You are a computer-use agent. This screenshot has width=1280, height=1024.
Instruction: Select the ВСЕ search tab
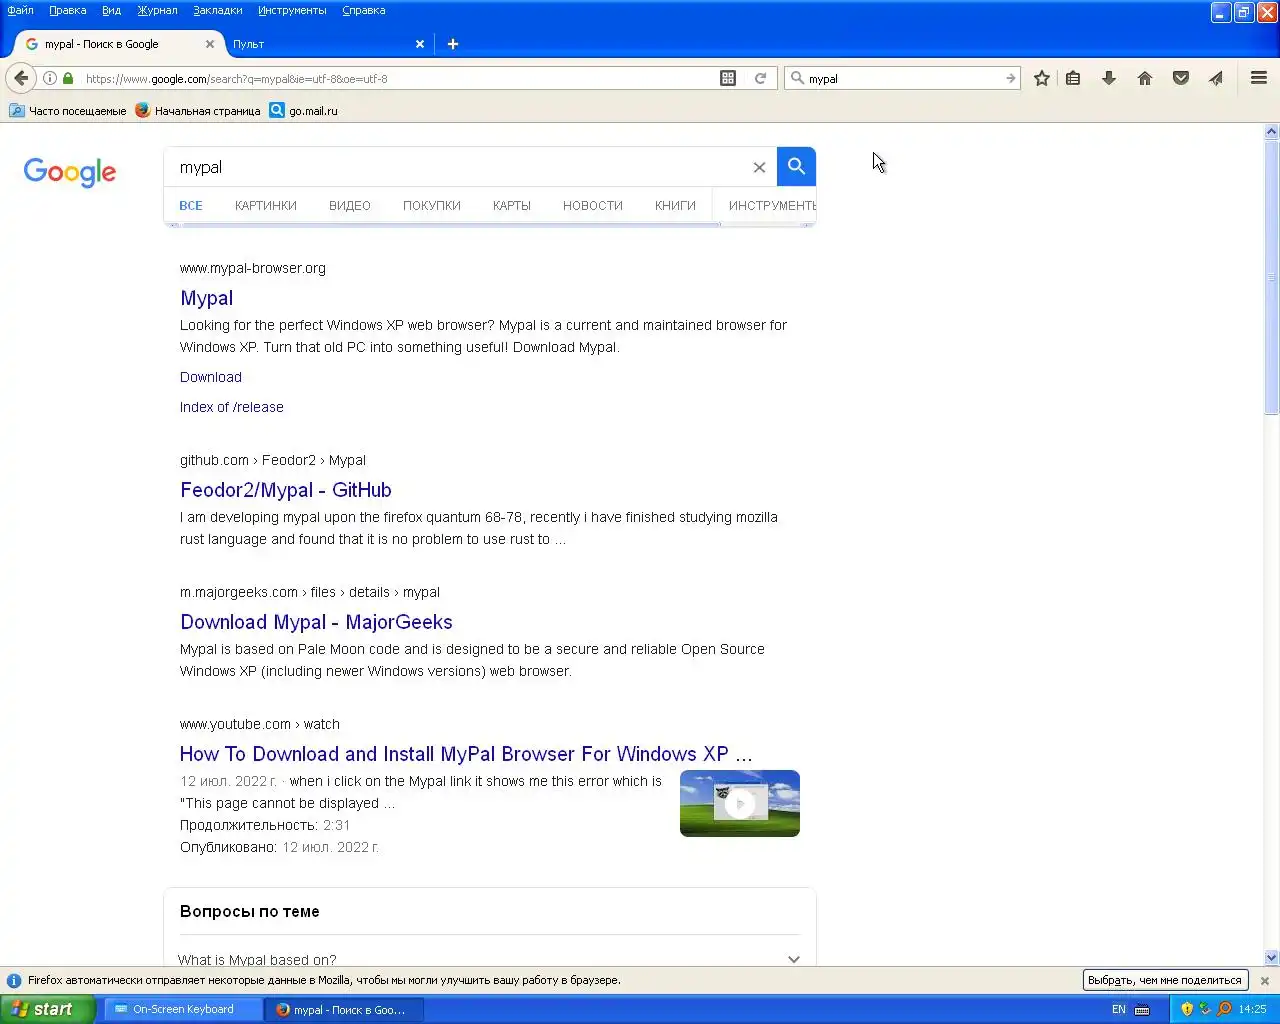click(191, 205)
